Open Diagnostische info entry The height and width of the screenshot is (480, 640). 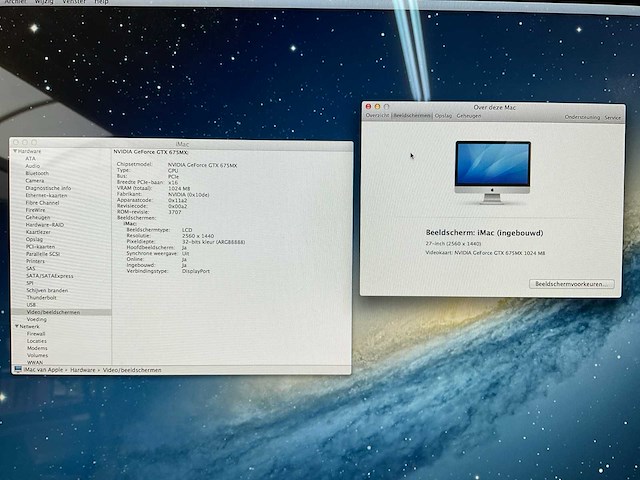48,188
